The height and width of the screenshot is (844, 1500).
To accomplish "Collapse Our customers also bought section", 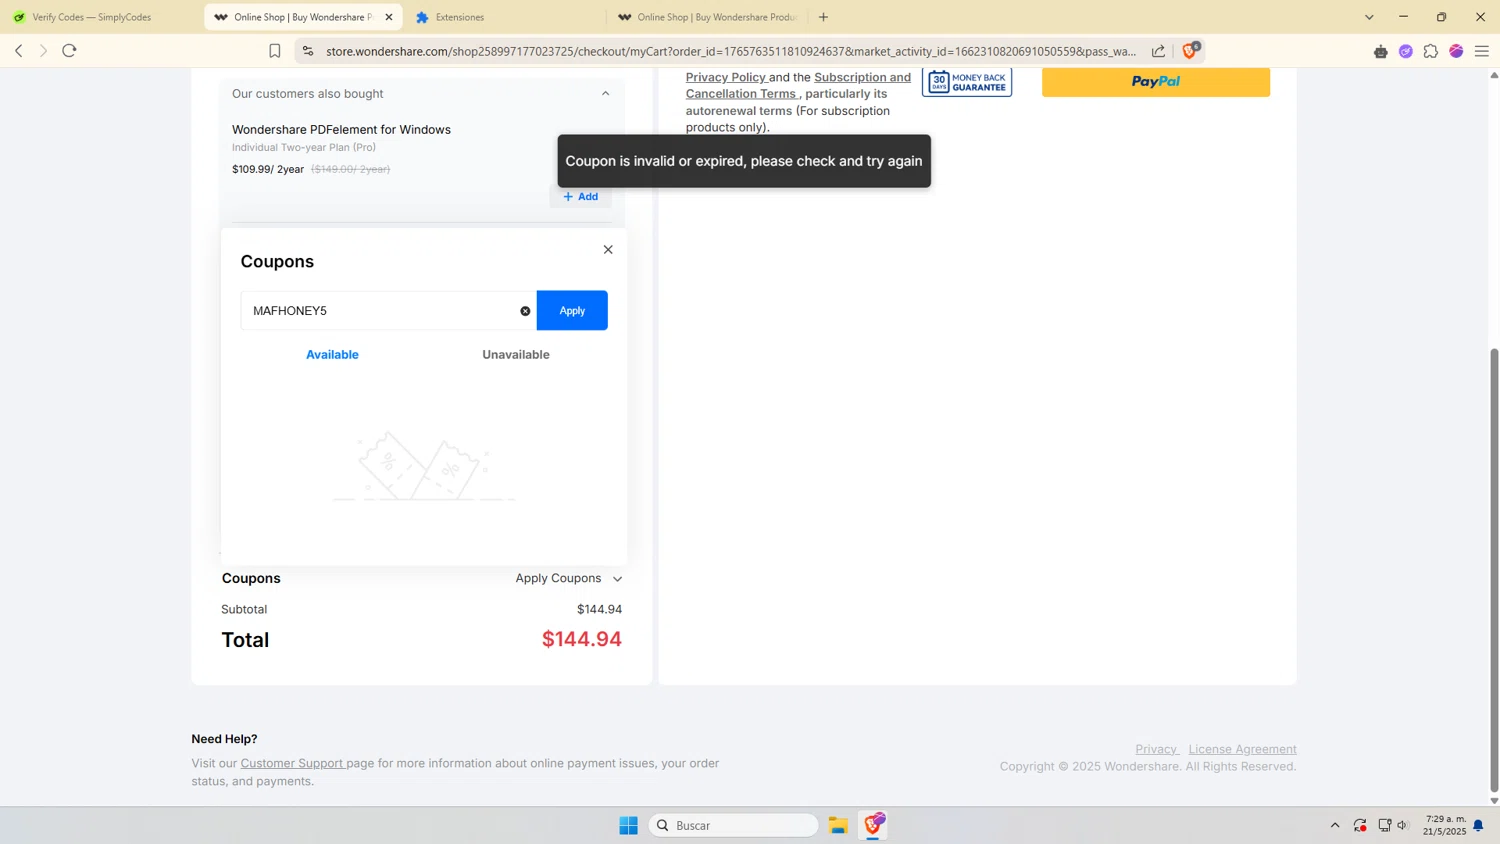I will [605, 94].
